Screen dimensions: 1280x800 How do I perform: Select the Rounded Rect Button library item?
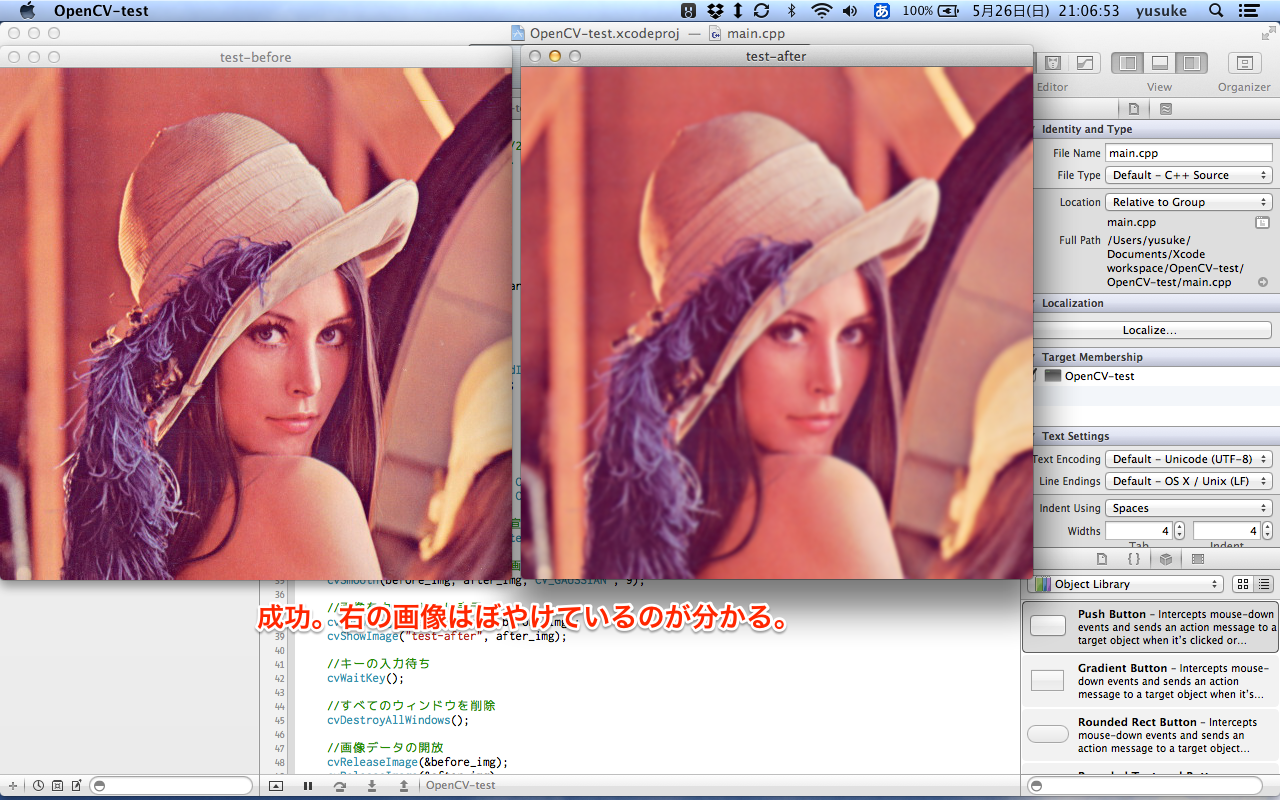pos(1151,735)
